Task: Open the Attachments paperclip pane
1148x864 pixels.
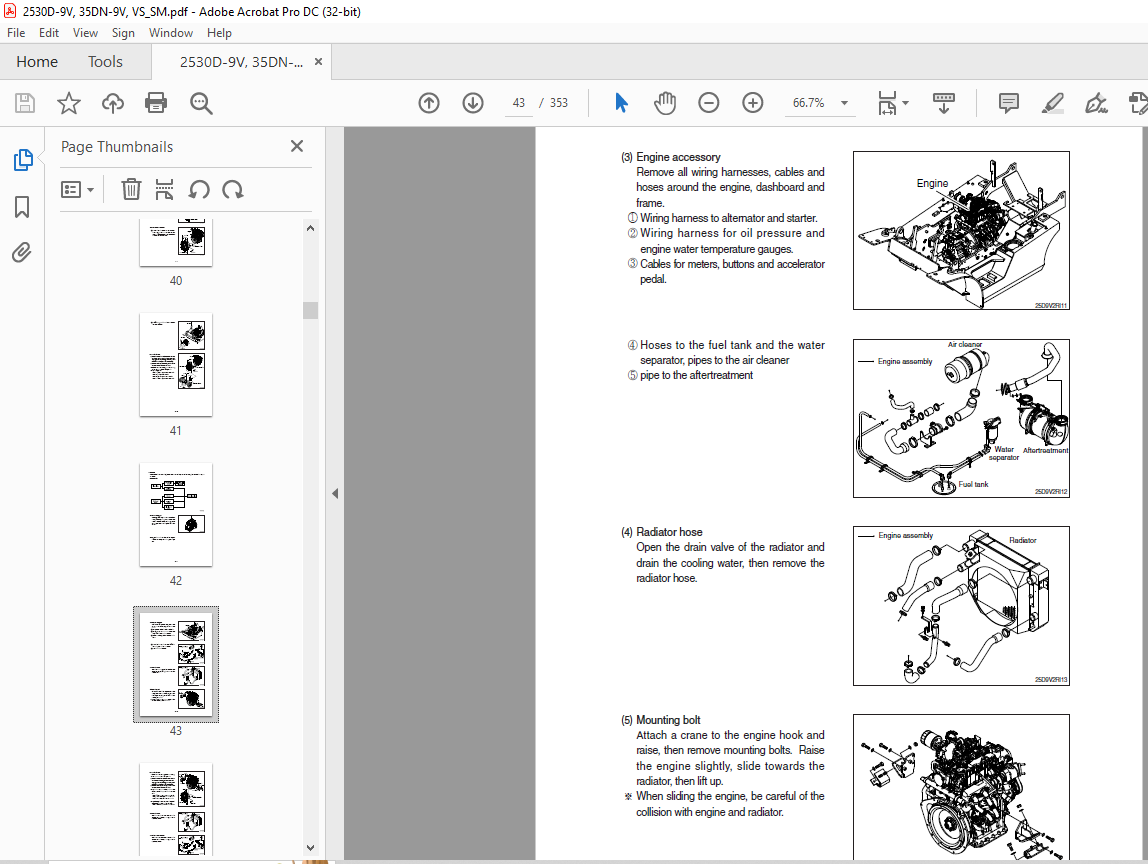Action: 22,253
